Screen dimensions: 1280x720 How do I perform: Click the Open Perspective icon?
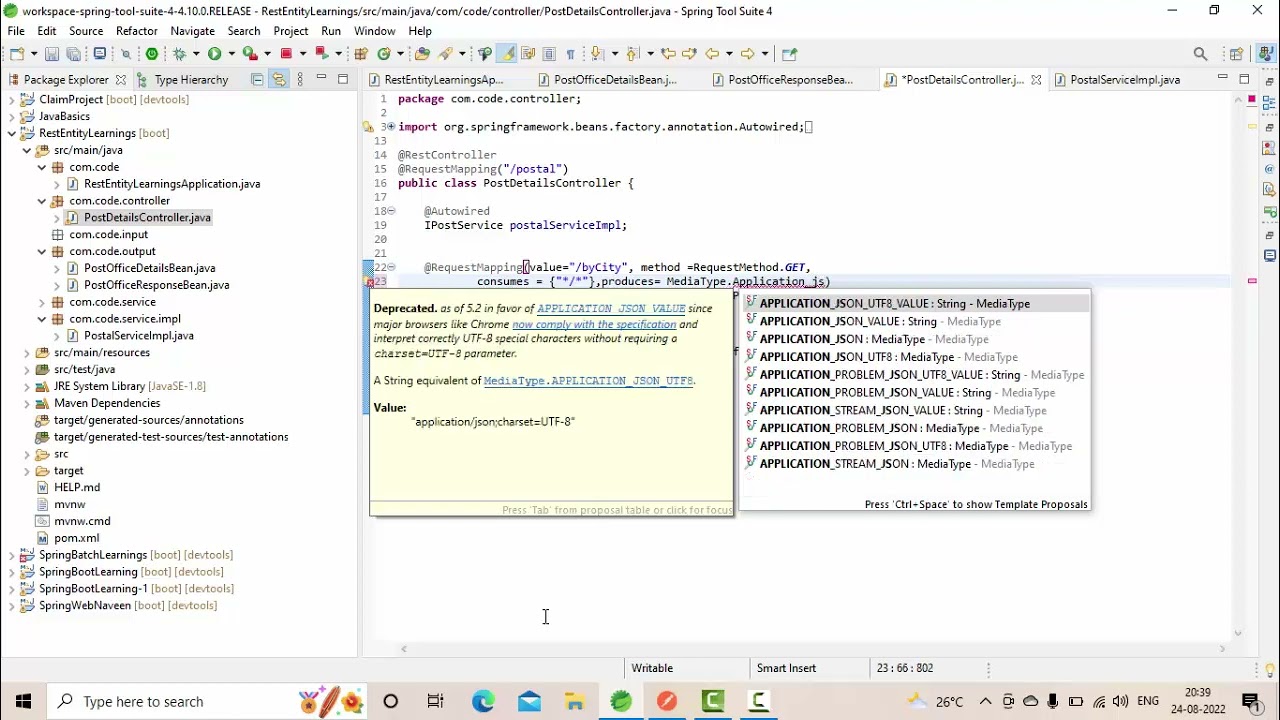pyautogui.click(x=1236, y=54)
